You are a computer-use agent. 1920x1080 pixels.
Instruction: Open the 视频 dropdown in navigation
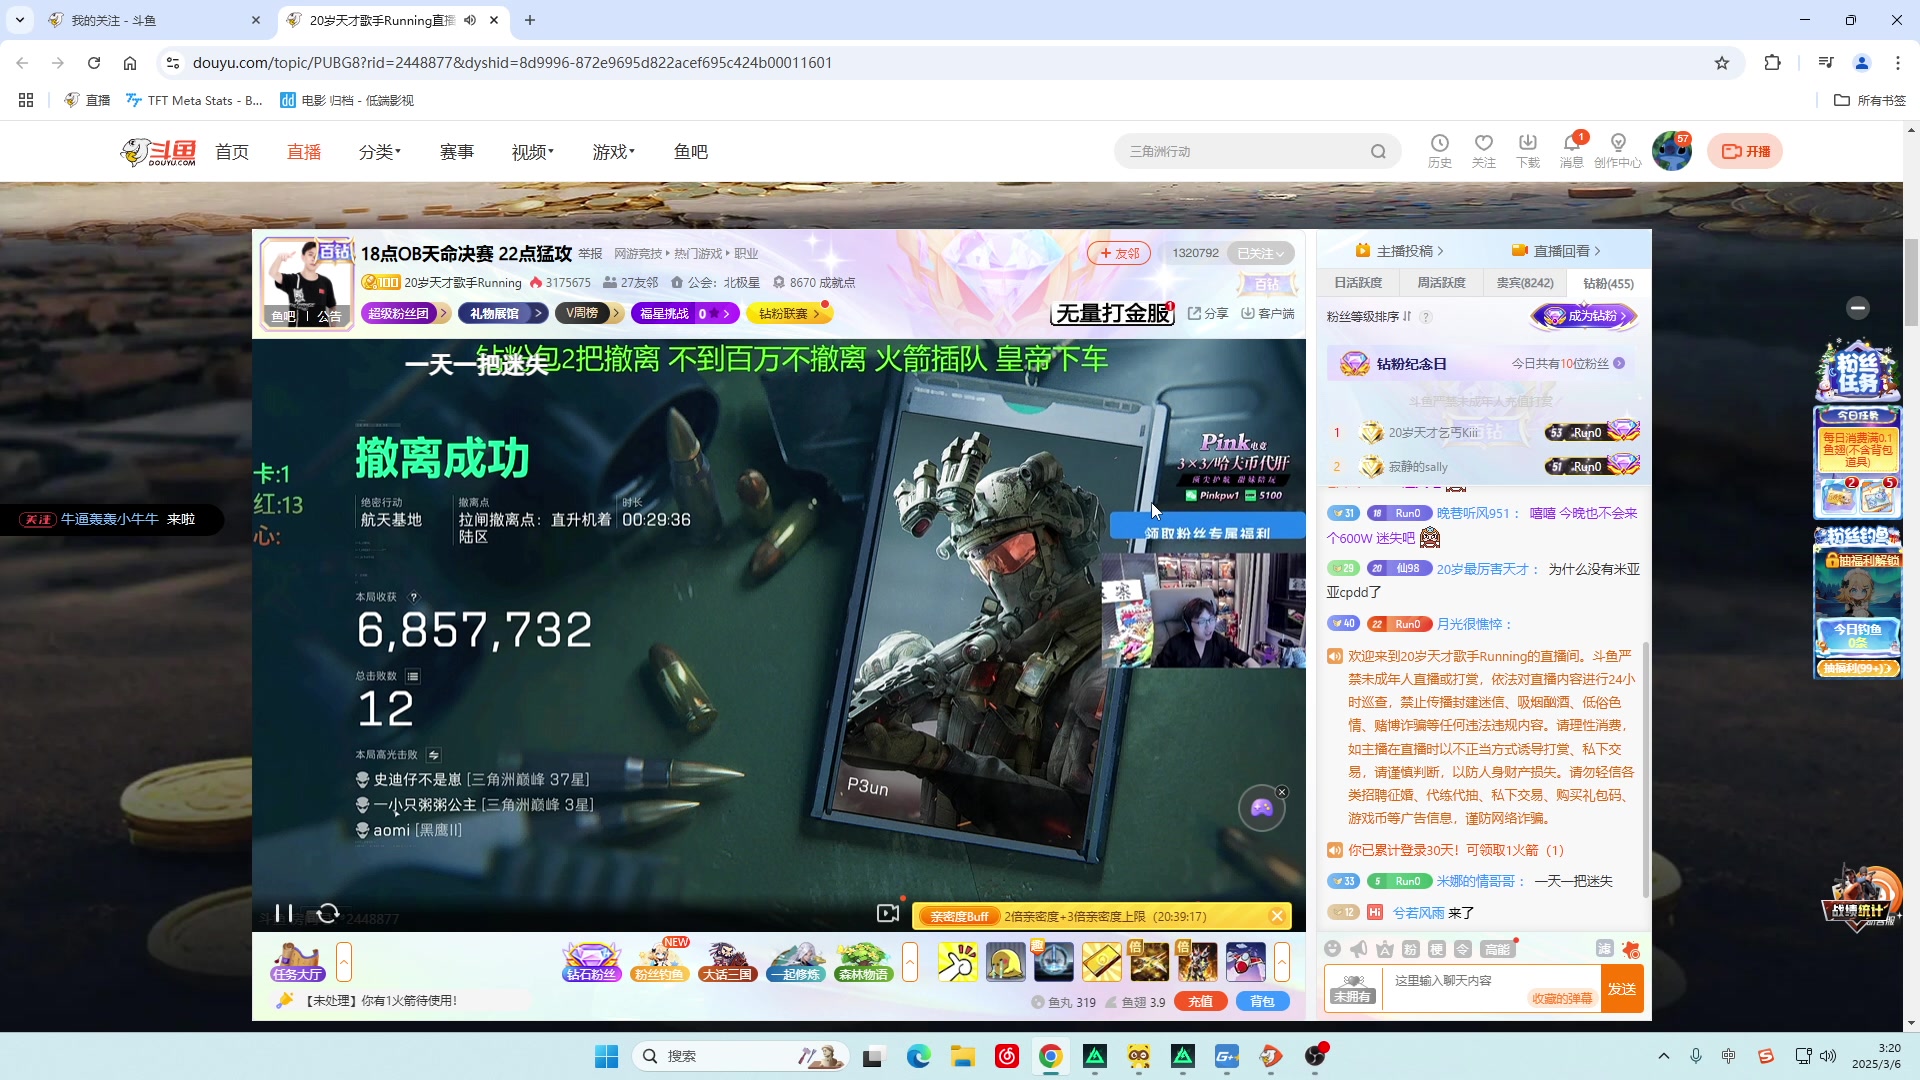click(533, 152)
